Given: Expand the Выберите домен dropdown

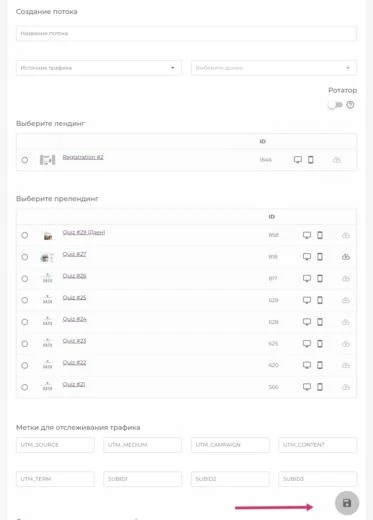Looking at the screenshot, I should tap(274, 68).
